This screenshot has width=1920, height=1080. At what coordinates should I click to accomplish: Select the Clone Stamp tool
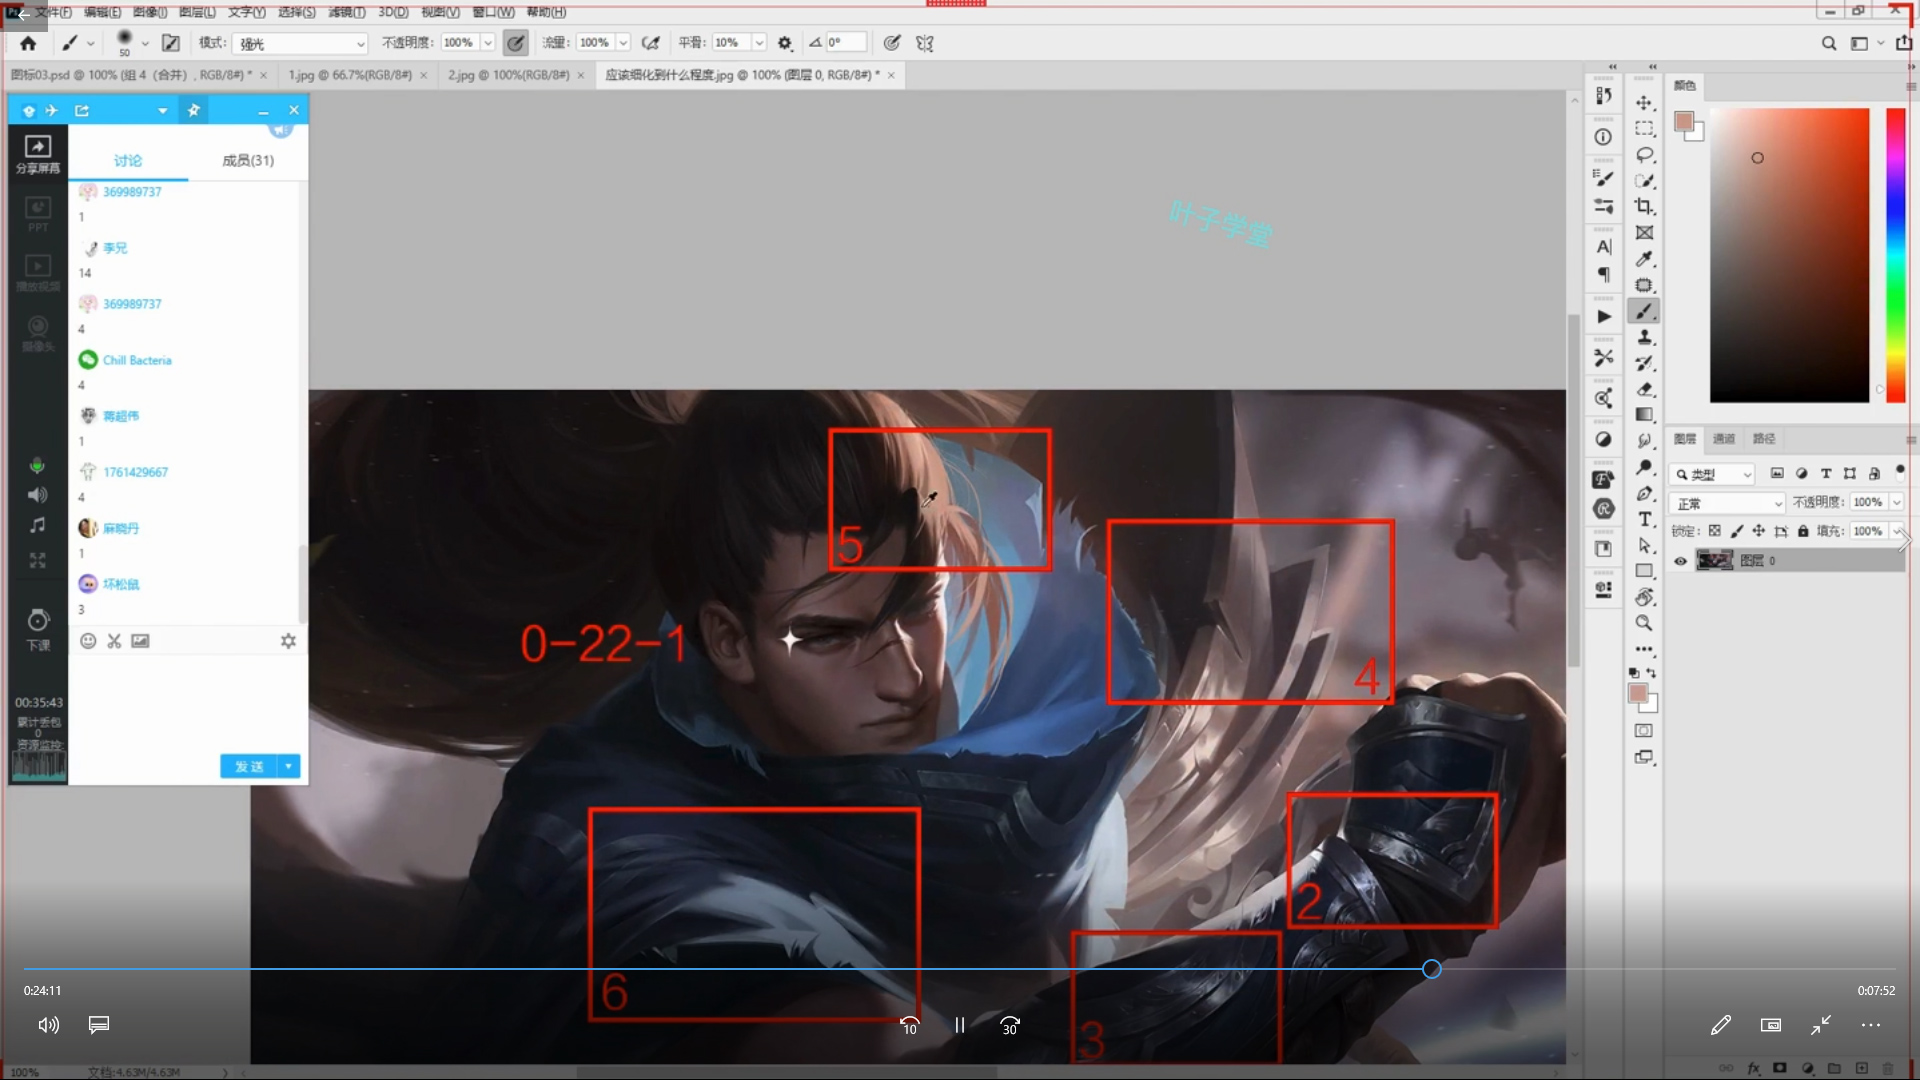coord(1644,337)
